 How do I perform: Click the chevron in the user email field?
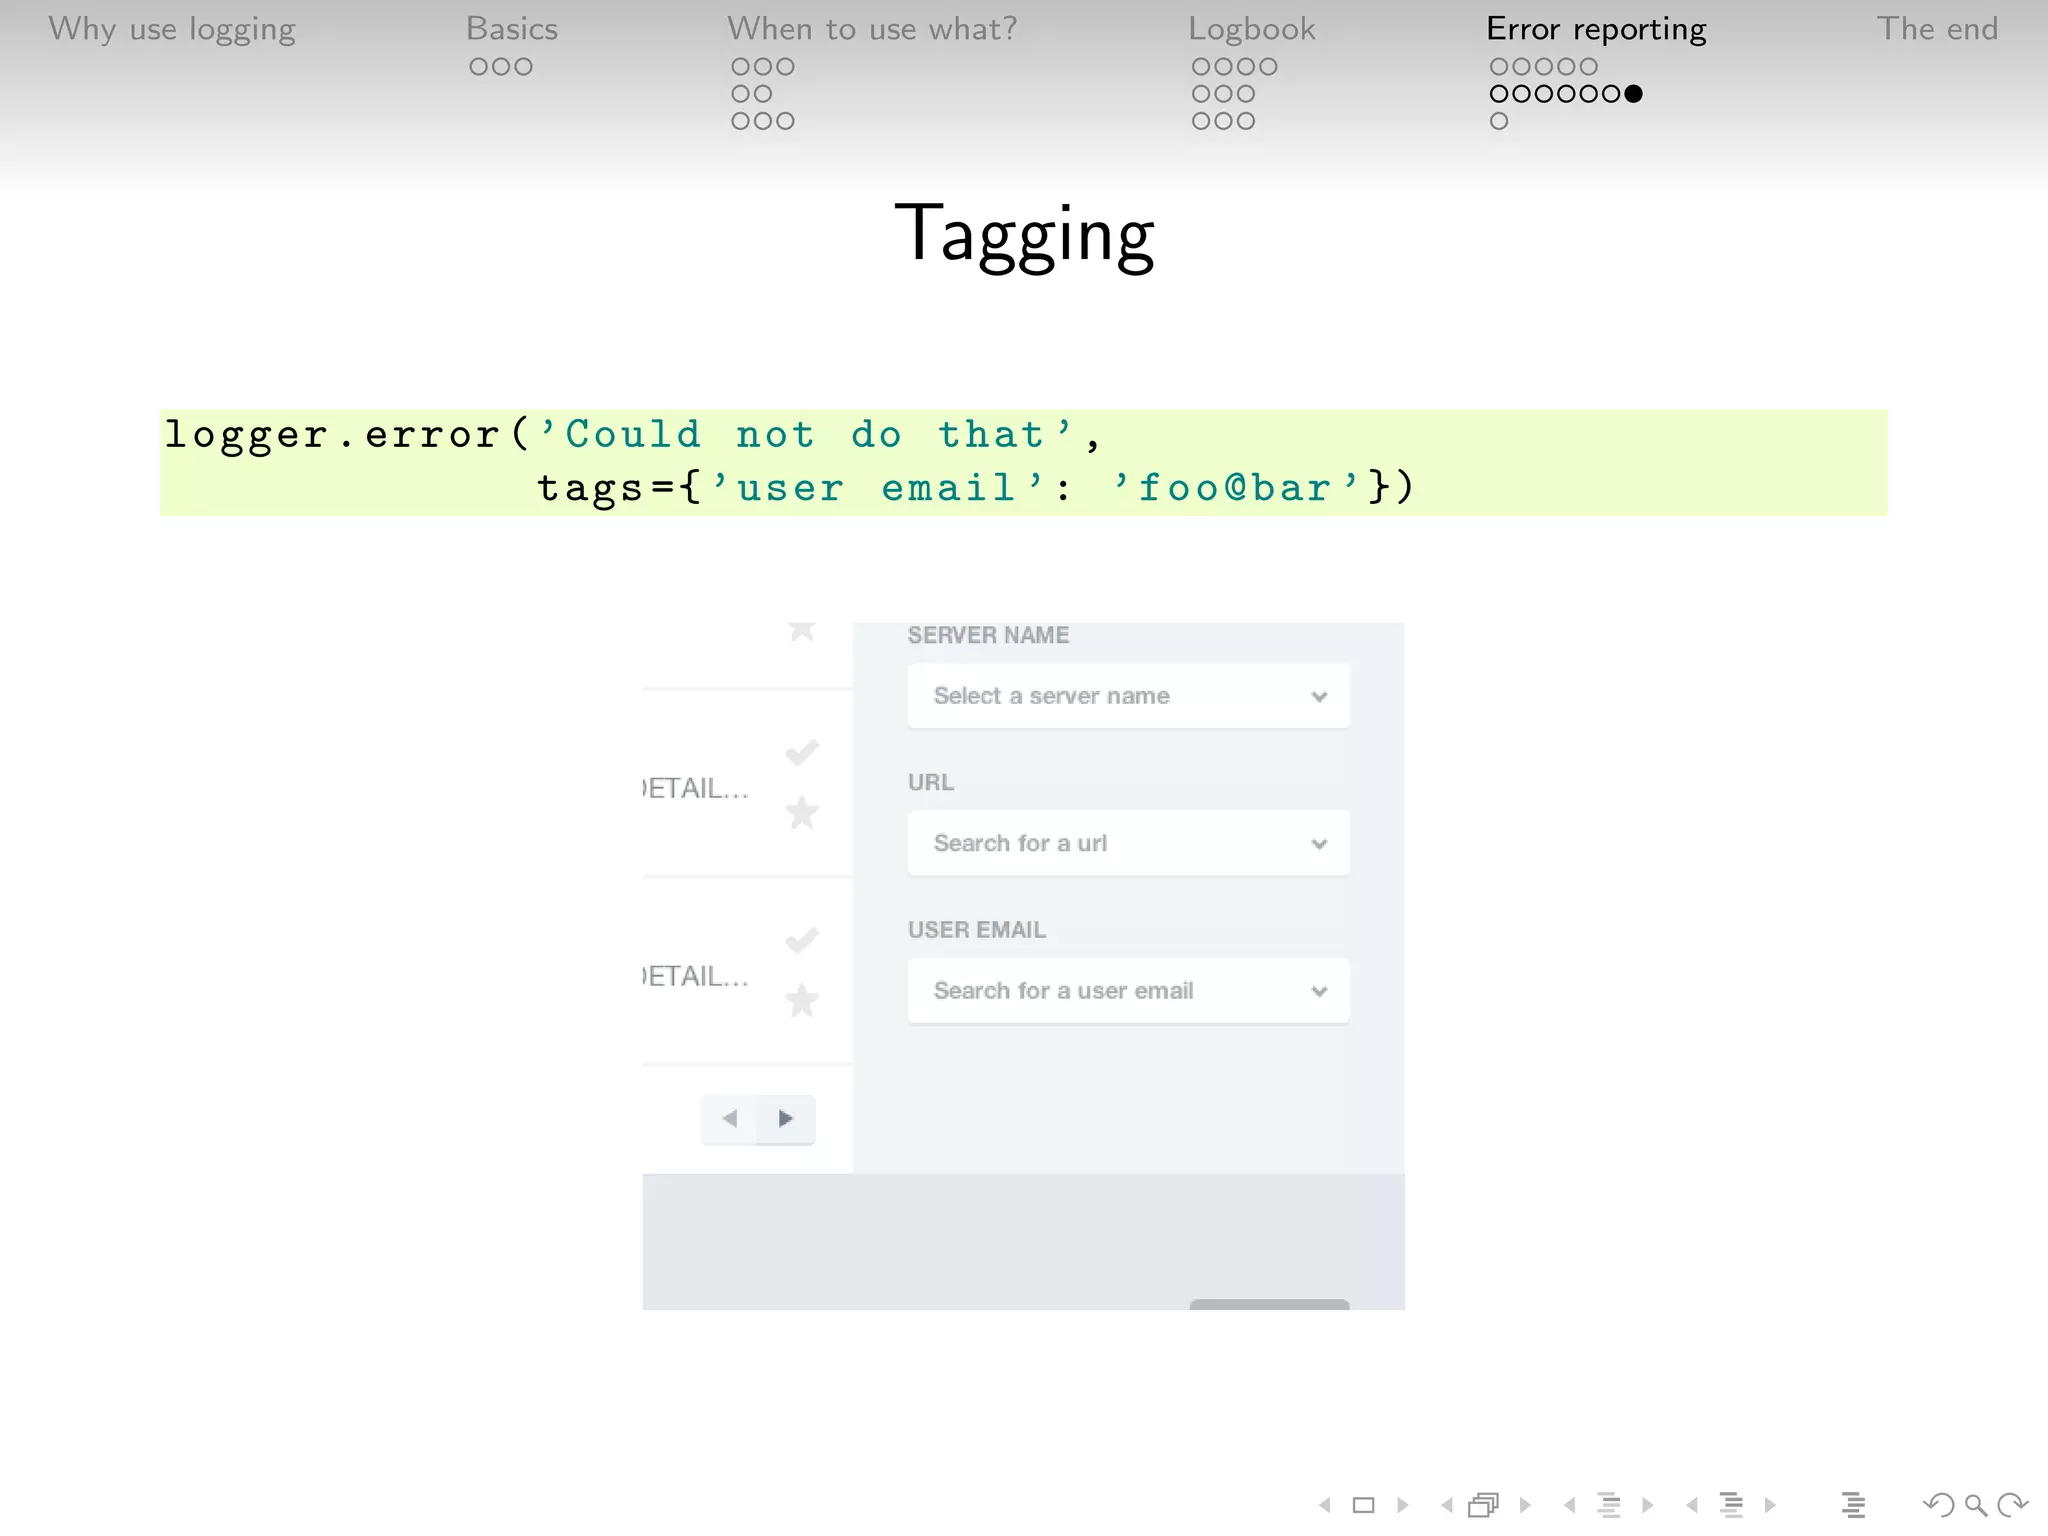1319,992
